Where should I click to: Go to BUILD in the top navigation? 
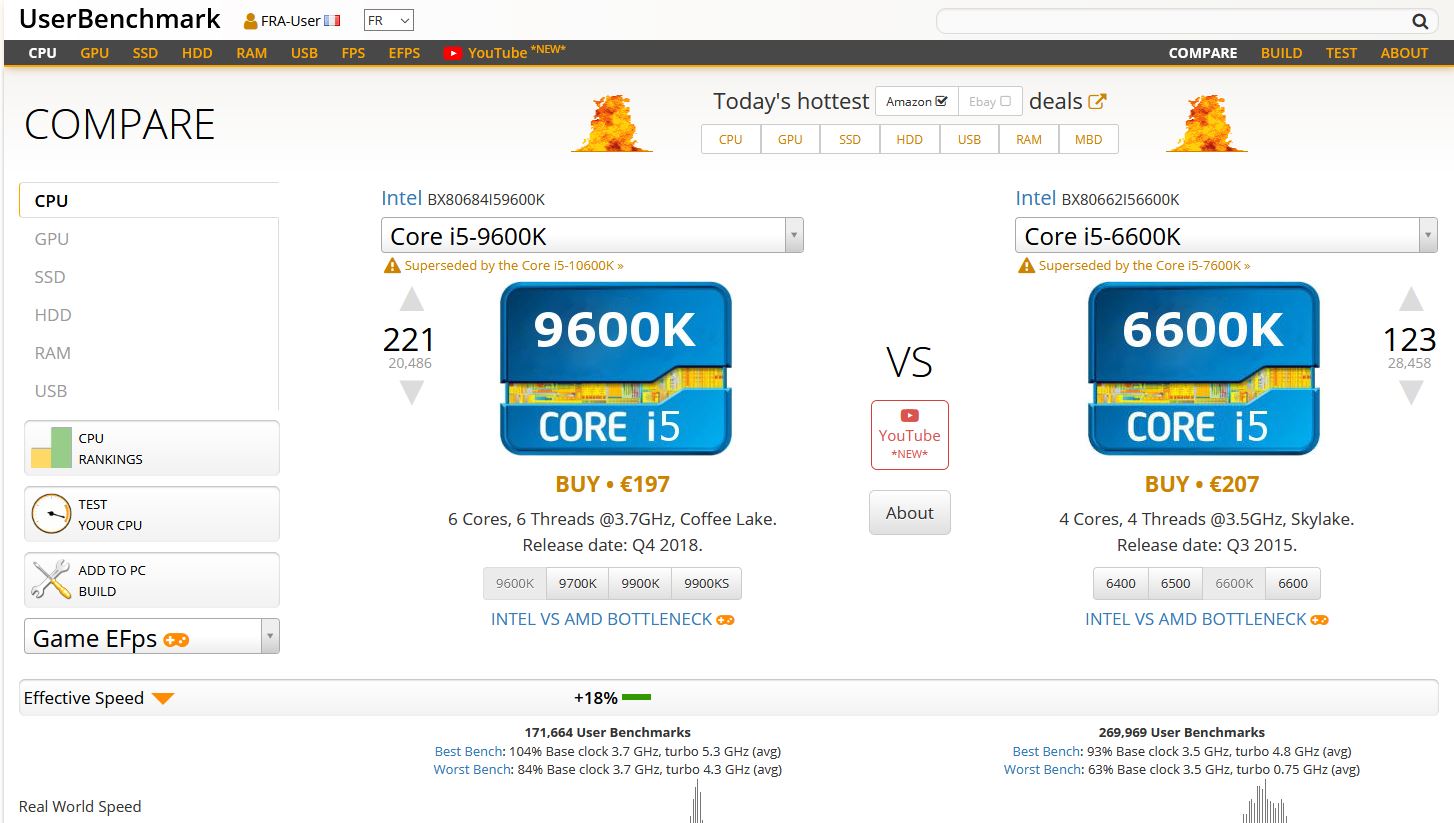click(x=1281, y=53)
